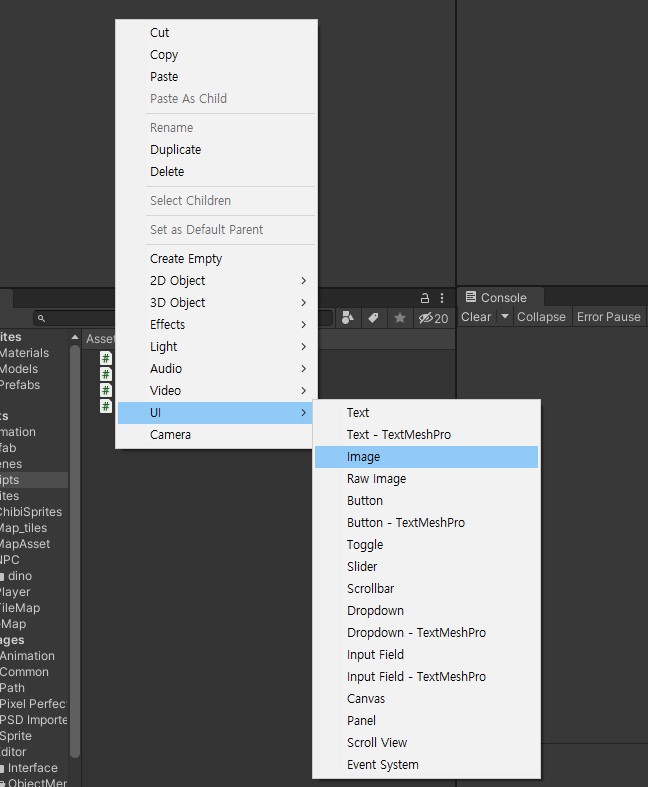Click the folder tree scrollbar
The height and width of the screenshot is (787, 648).
tap(75, 551)
